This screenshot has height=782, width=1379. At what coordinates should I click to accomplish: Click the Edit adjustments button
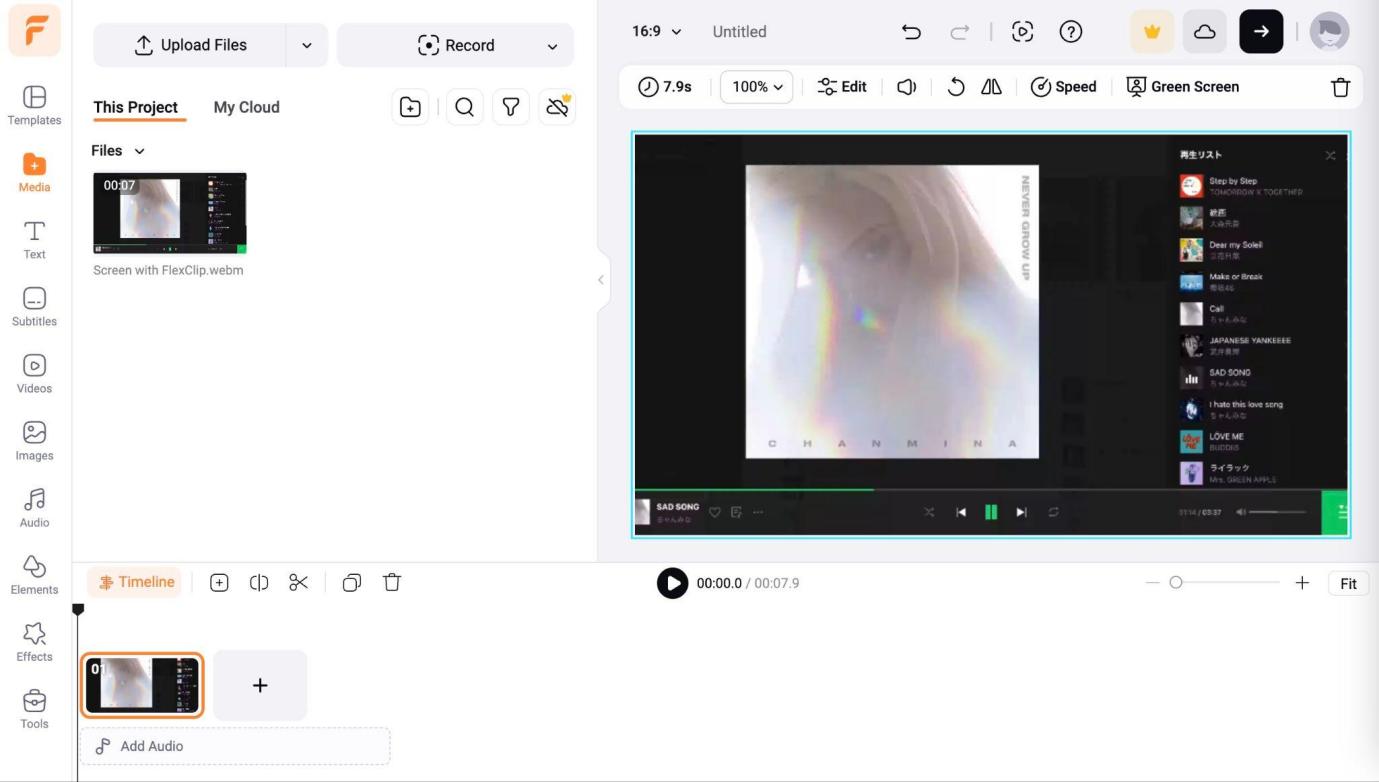tap(842, 87)
